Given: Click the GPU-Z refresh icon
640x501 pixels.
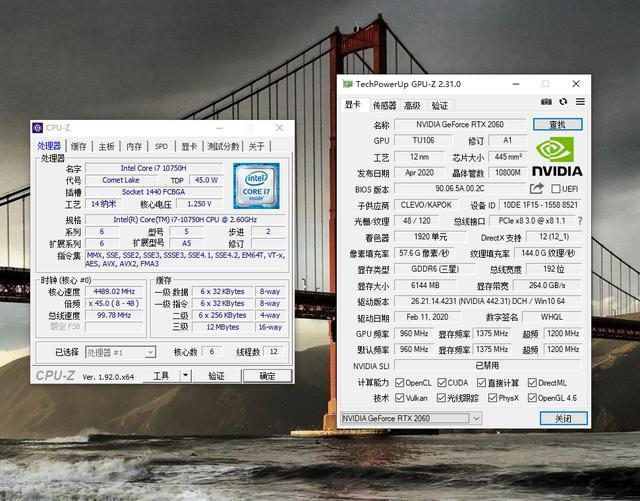Looking at the screenshot, I should point(563,102).
